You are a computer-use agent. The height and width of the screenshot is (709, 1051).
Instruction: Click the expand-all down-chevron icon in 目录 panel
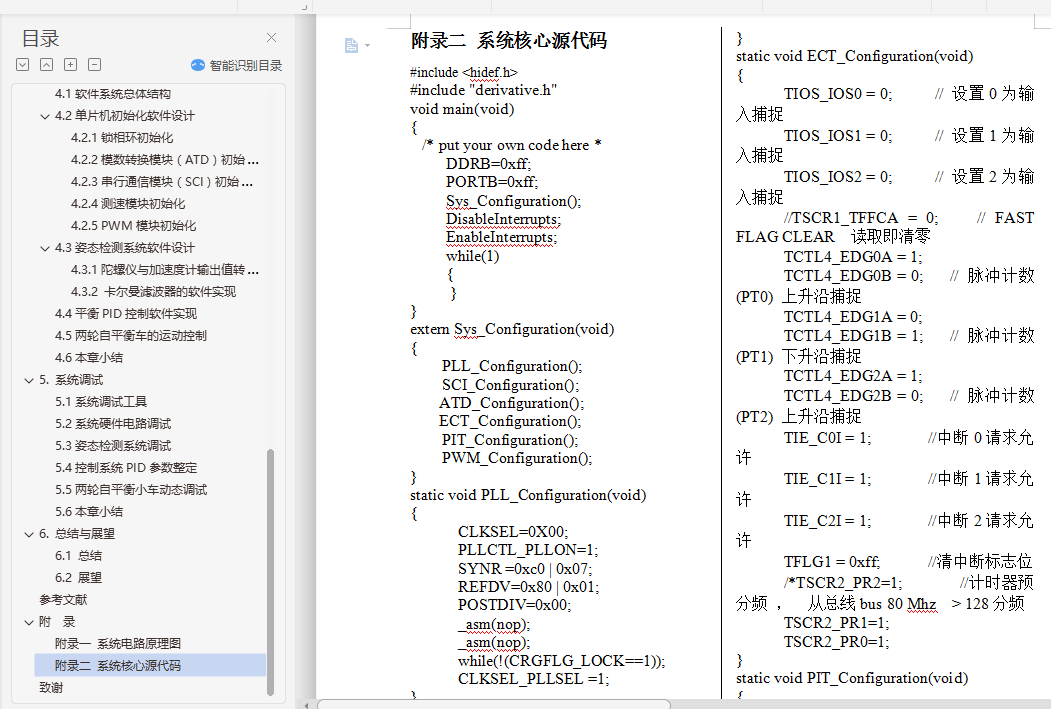pos(23,65)
